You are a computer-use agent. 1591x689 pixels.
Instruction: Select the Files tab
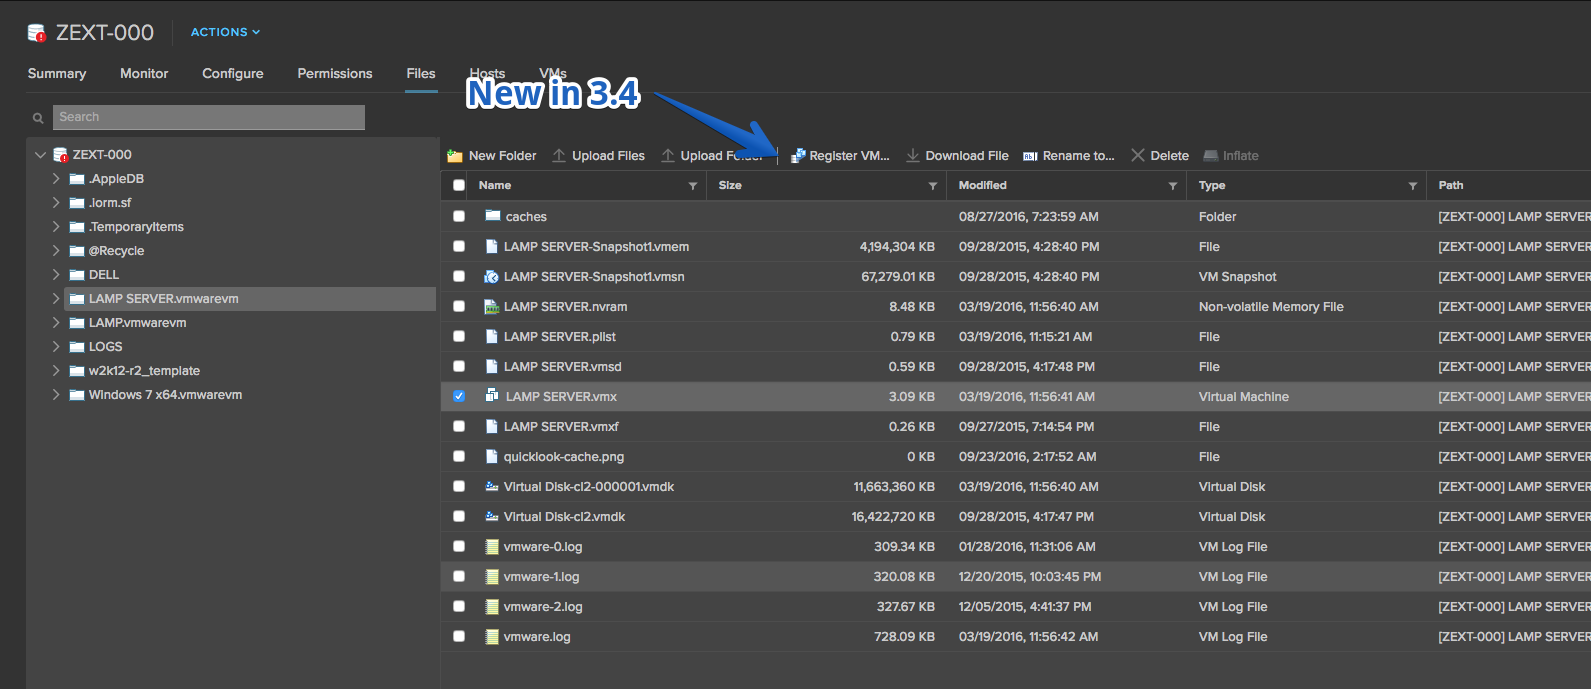pos(421,74)
